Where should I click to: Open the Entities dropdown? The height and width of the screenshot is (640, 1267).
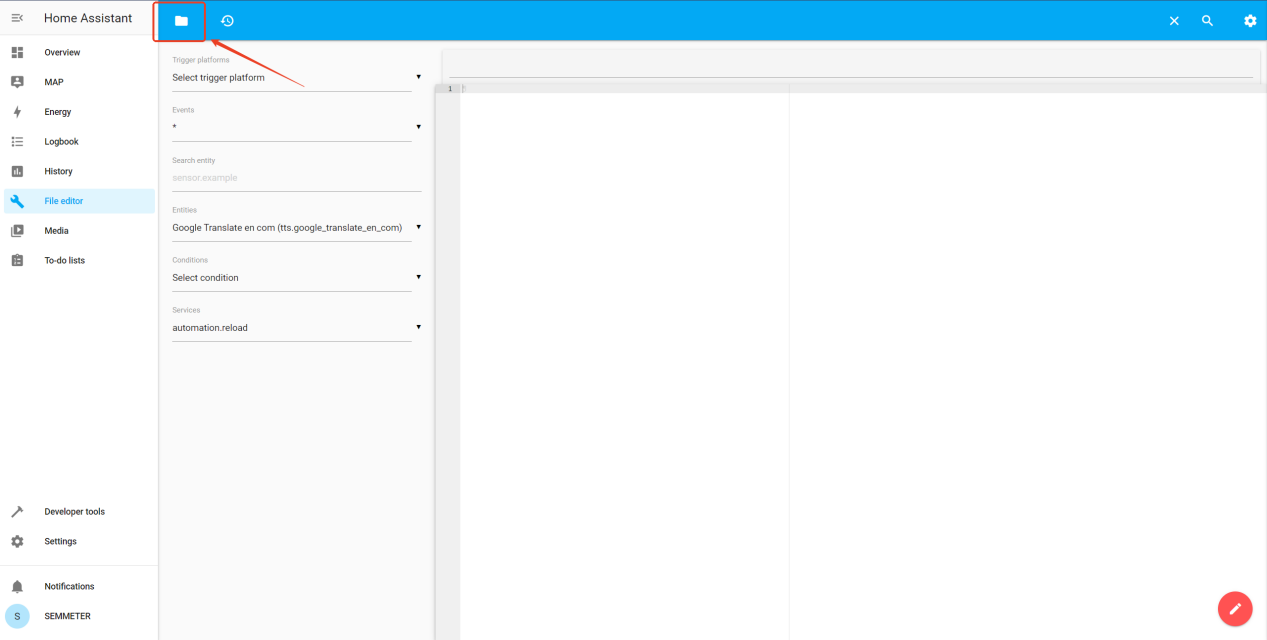coord(296,227)
